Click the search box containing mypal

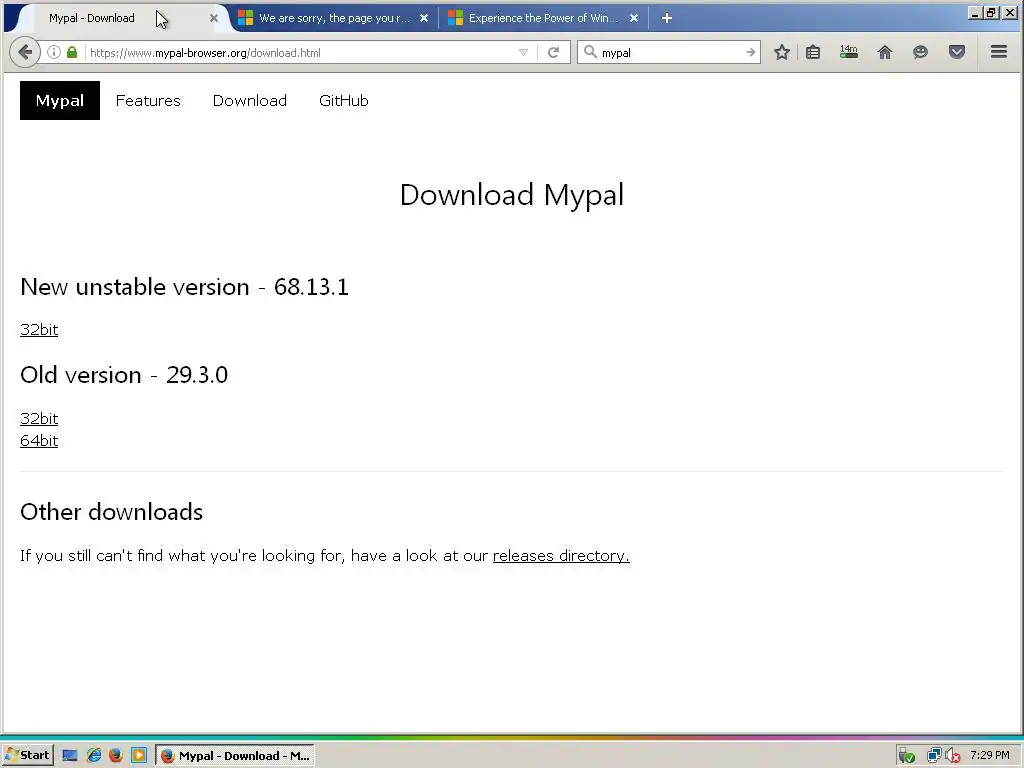(x=671, y=52)
